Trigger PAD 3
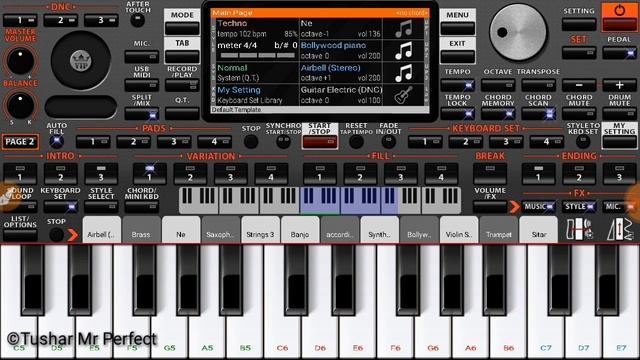The height and width of the screenshot is (360, 640). tap(174, 142)
